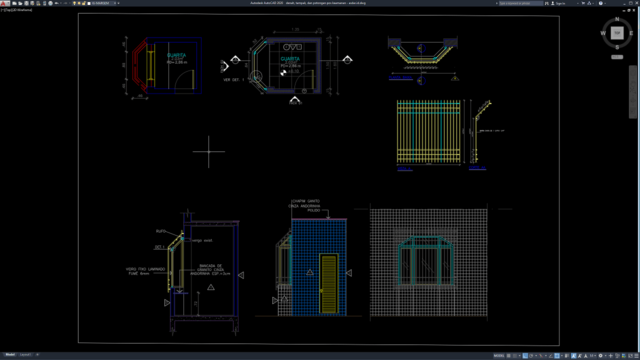
Task: Expand polar tracking angle dropdown arrow
Action: 536,356
